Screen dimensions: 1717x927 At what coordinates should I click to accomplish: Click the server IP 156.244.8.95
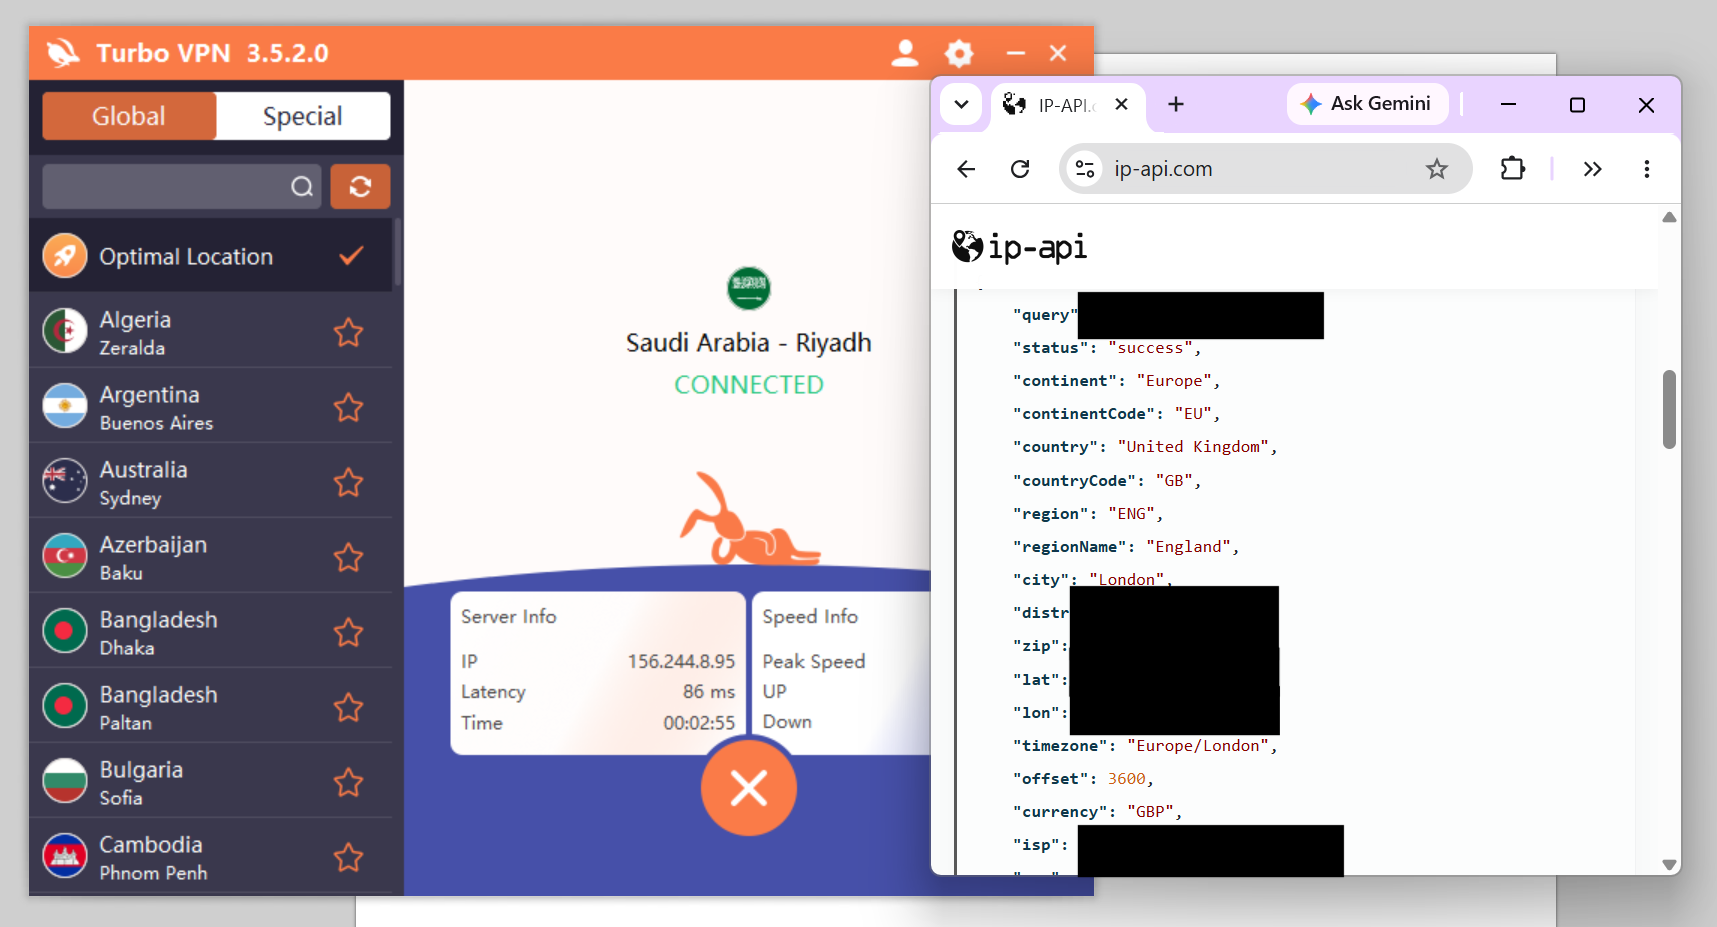coord(681,661)
